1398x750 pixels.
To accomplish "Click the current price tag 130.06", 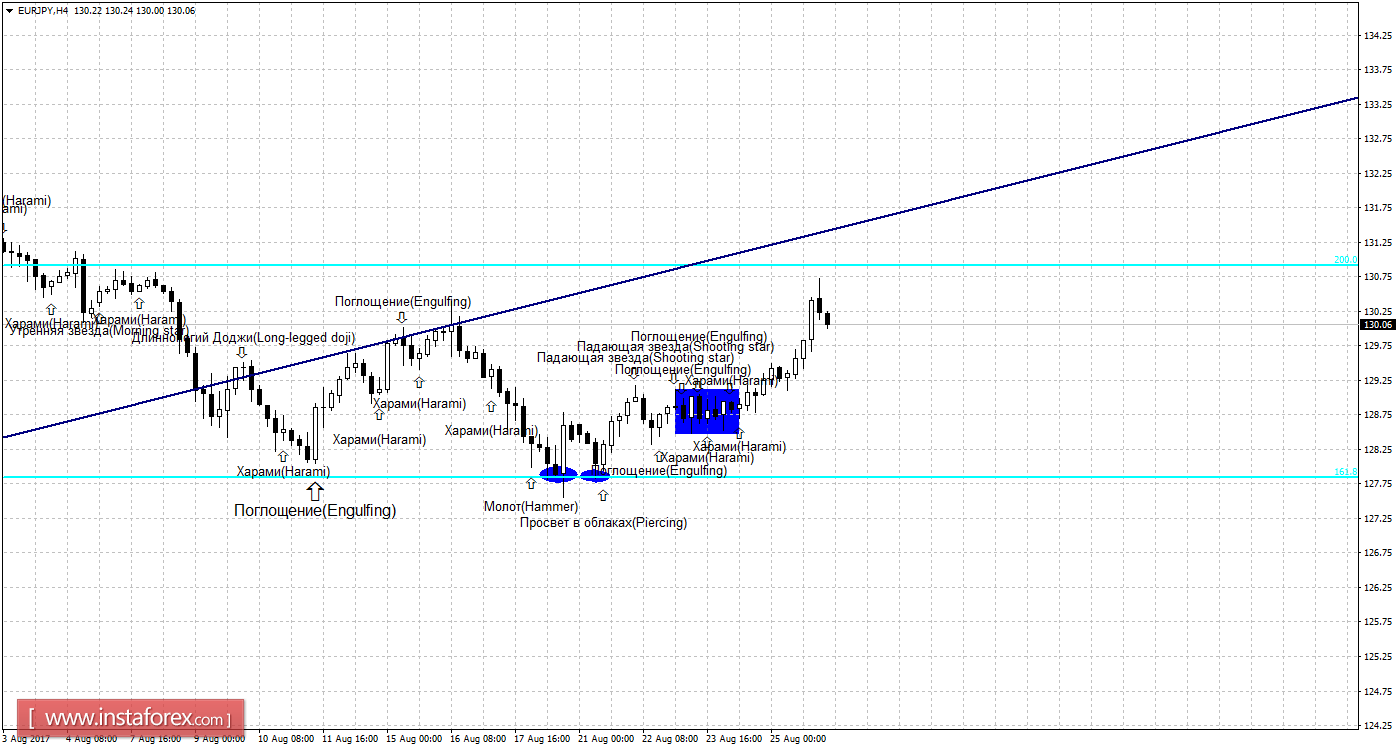I will point(1379,324).
